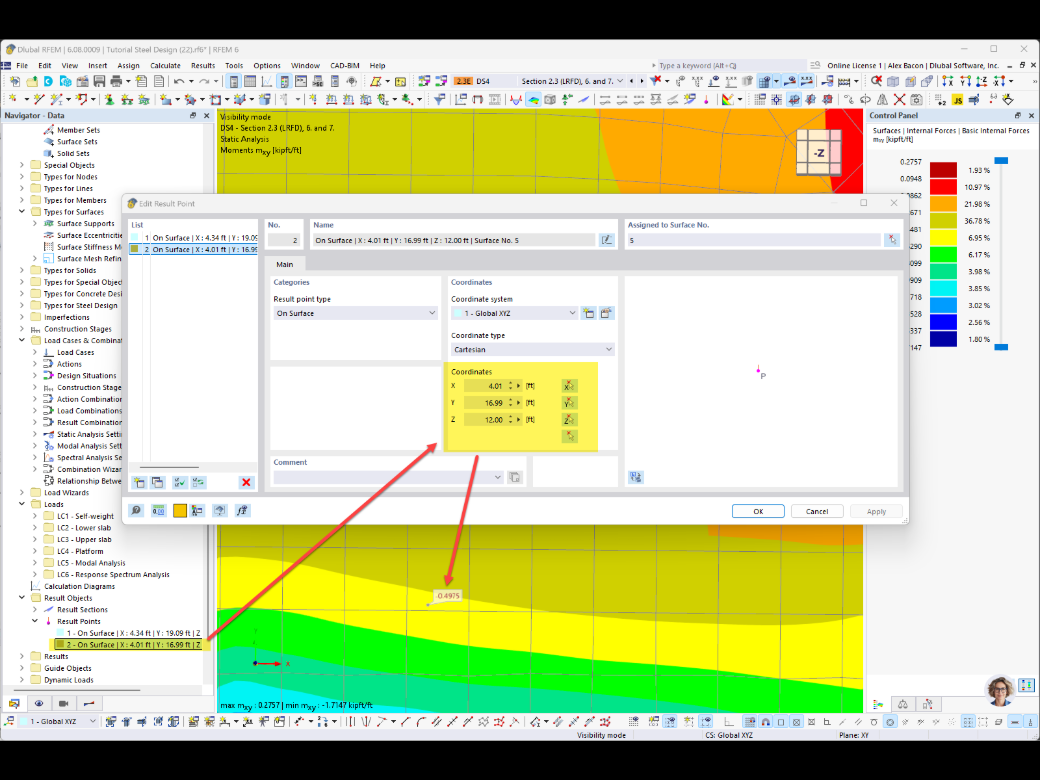Image resolution: width=1040 pixels, height=780 pixels.
Task: Select the Main tab in dialog
Action: 285,264
